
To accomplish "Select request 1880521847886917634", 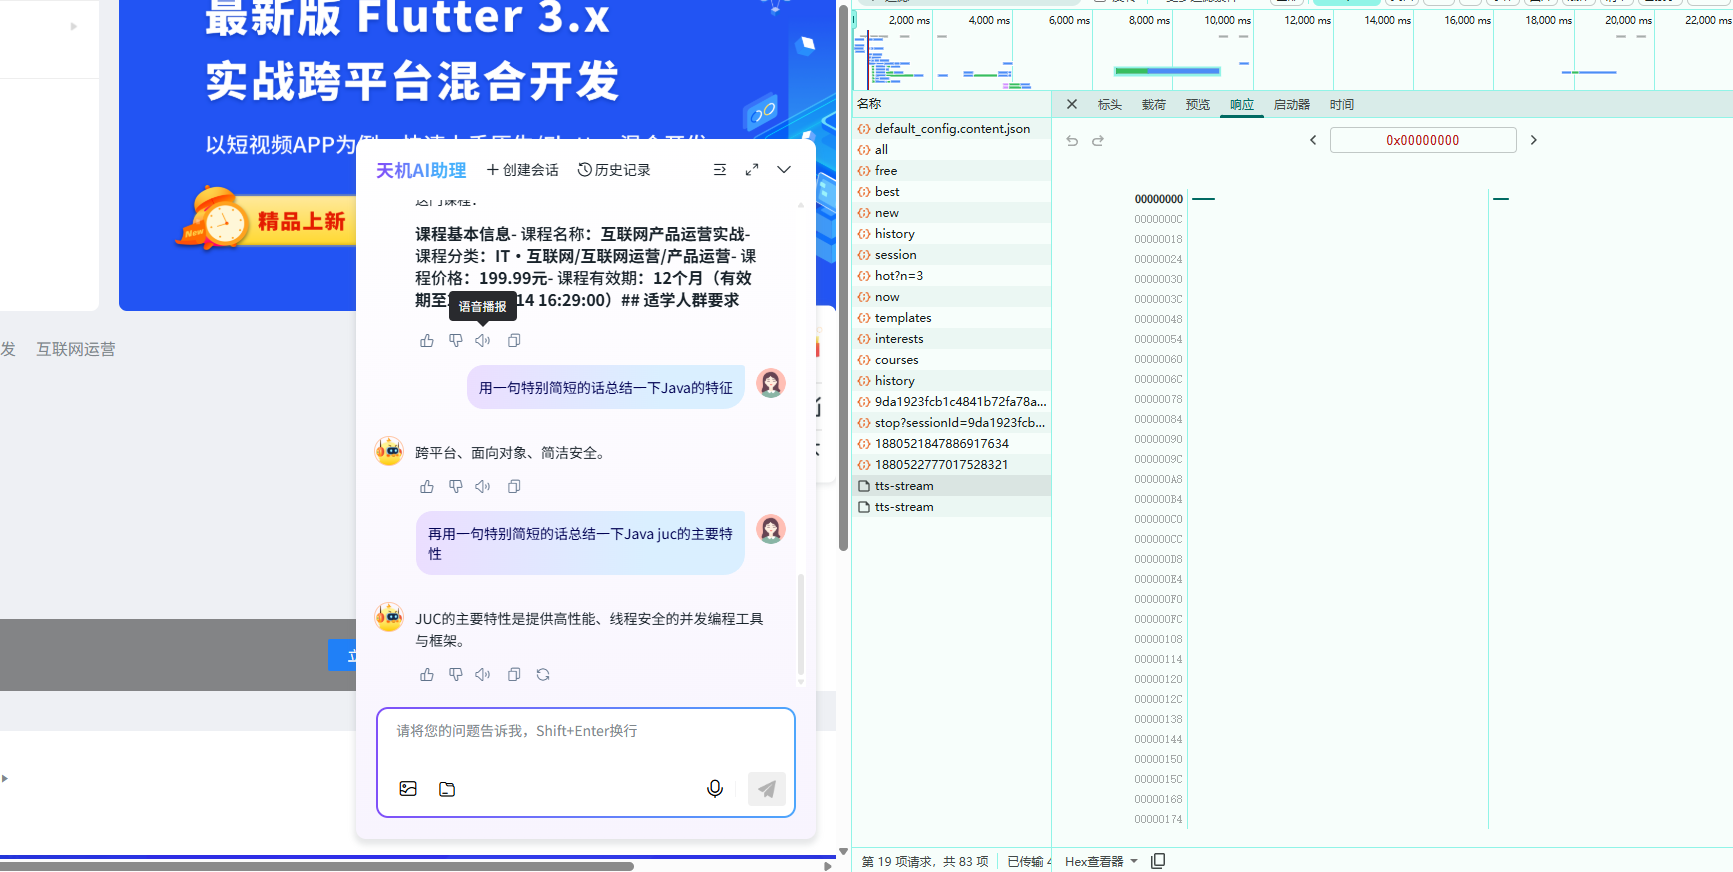I will [x=951, y=444].
